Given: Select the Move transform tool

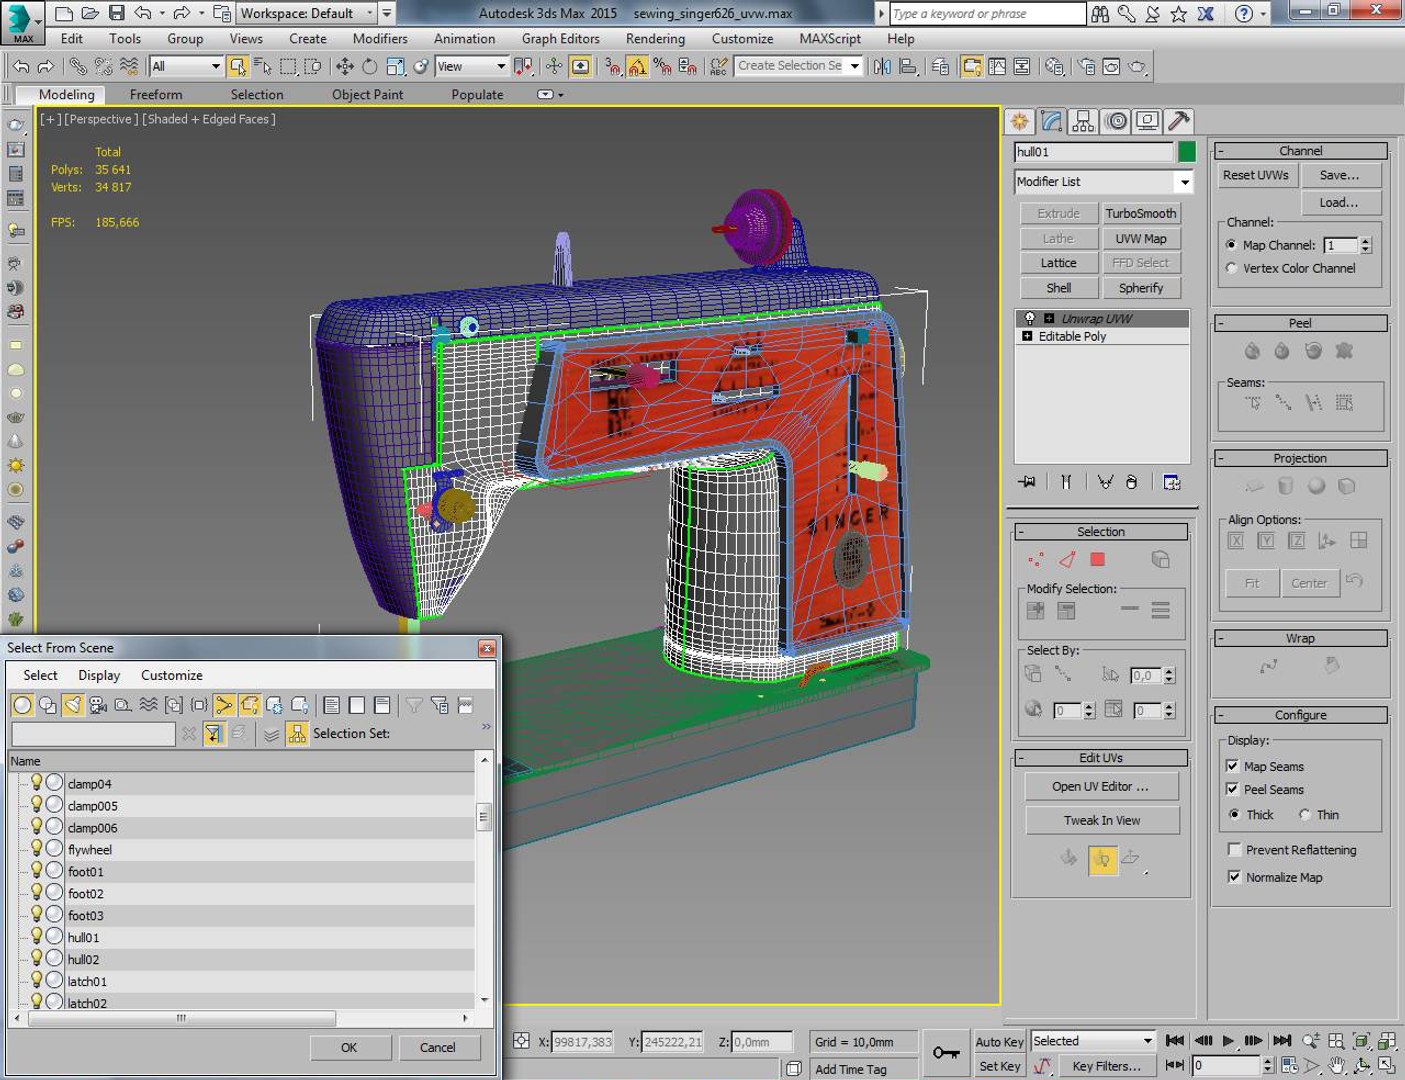Looking at the screenshot, I should [x=345, y=66].
